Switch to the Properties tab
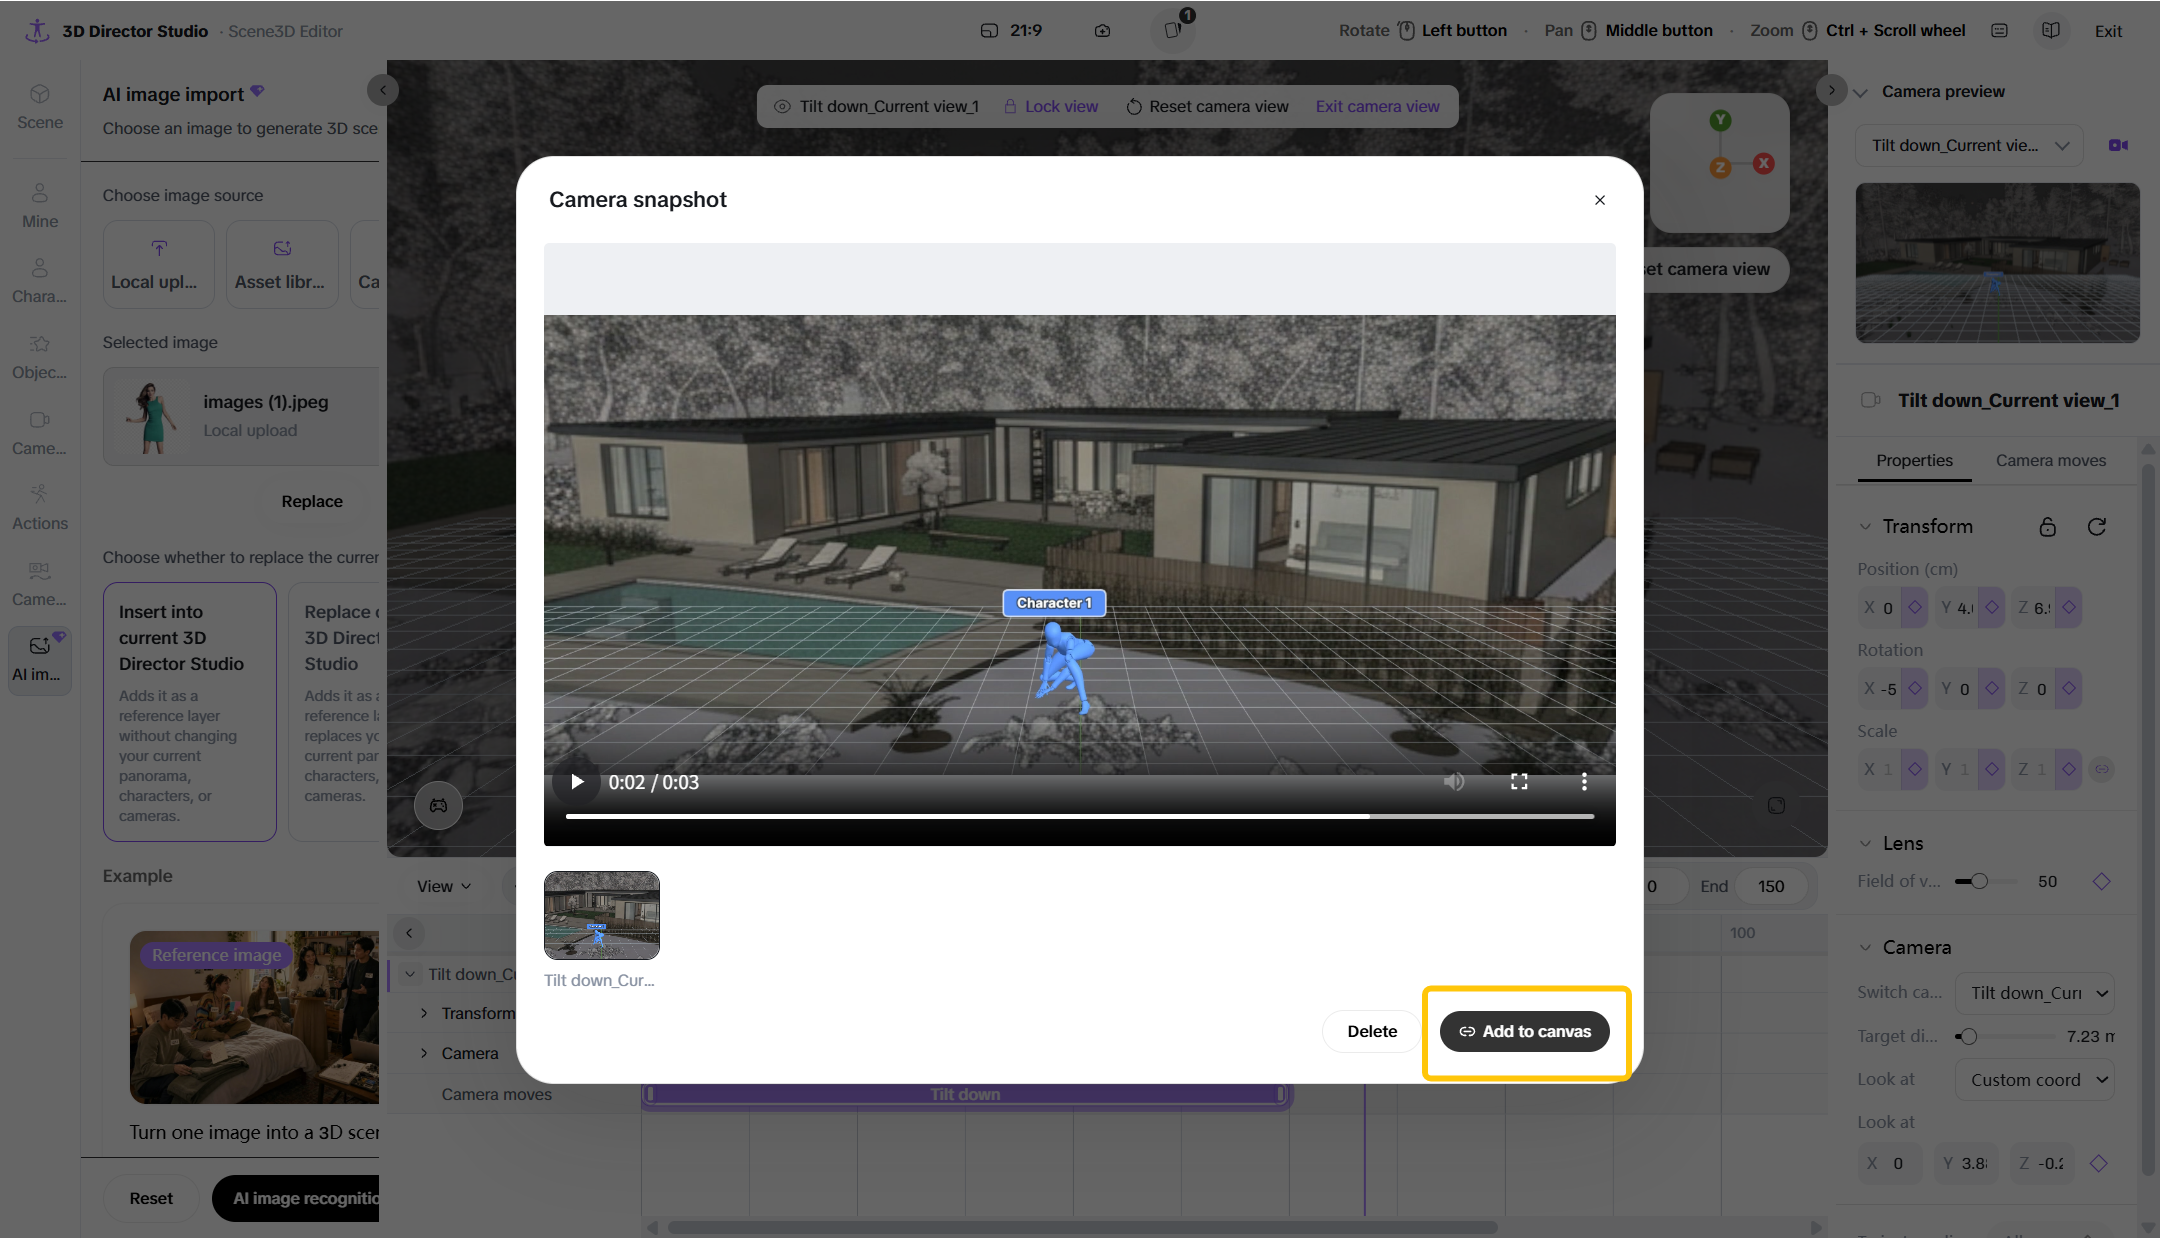Screen dimensions: 2160x1238 point(1914,460)
